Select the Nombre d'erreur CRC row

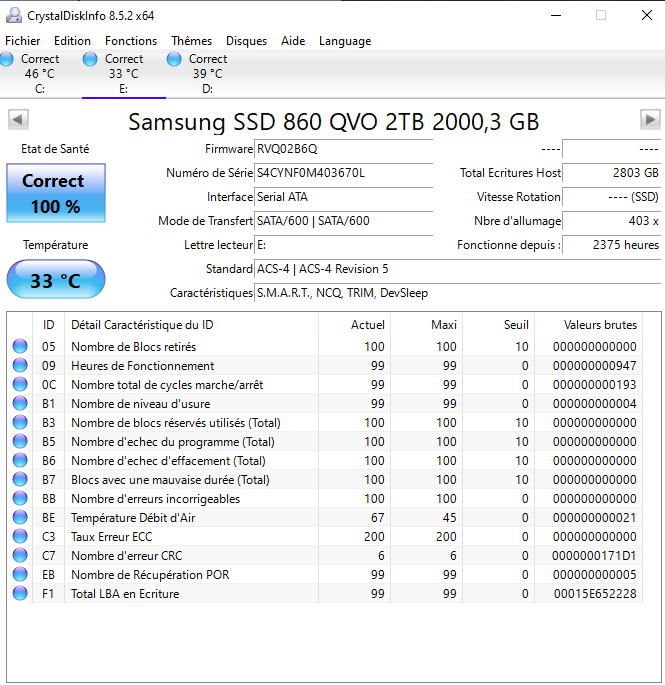(x=324, y=555)
